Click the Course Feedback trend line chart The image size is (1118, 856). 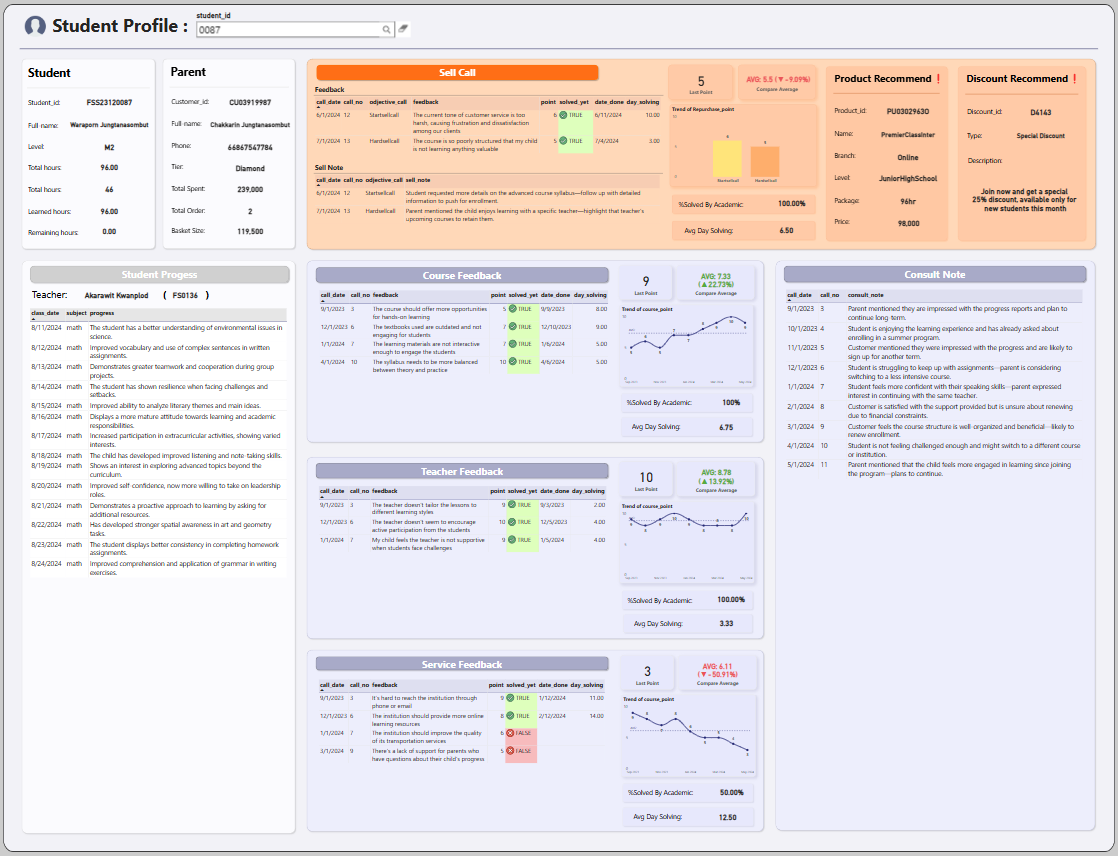point(687,345)
